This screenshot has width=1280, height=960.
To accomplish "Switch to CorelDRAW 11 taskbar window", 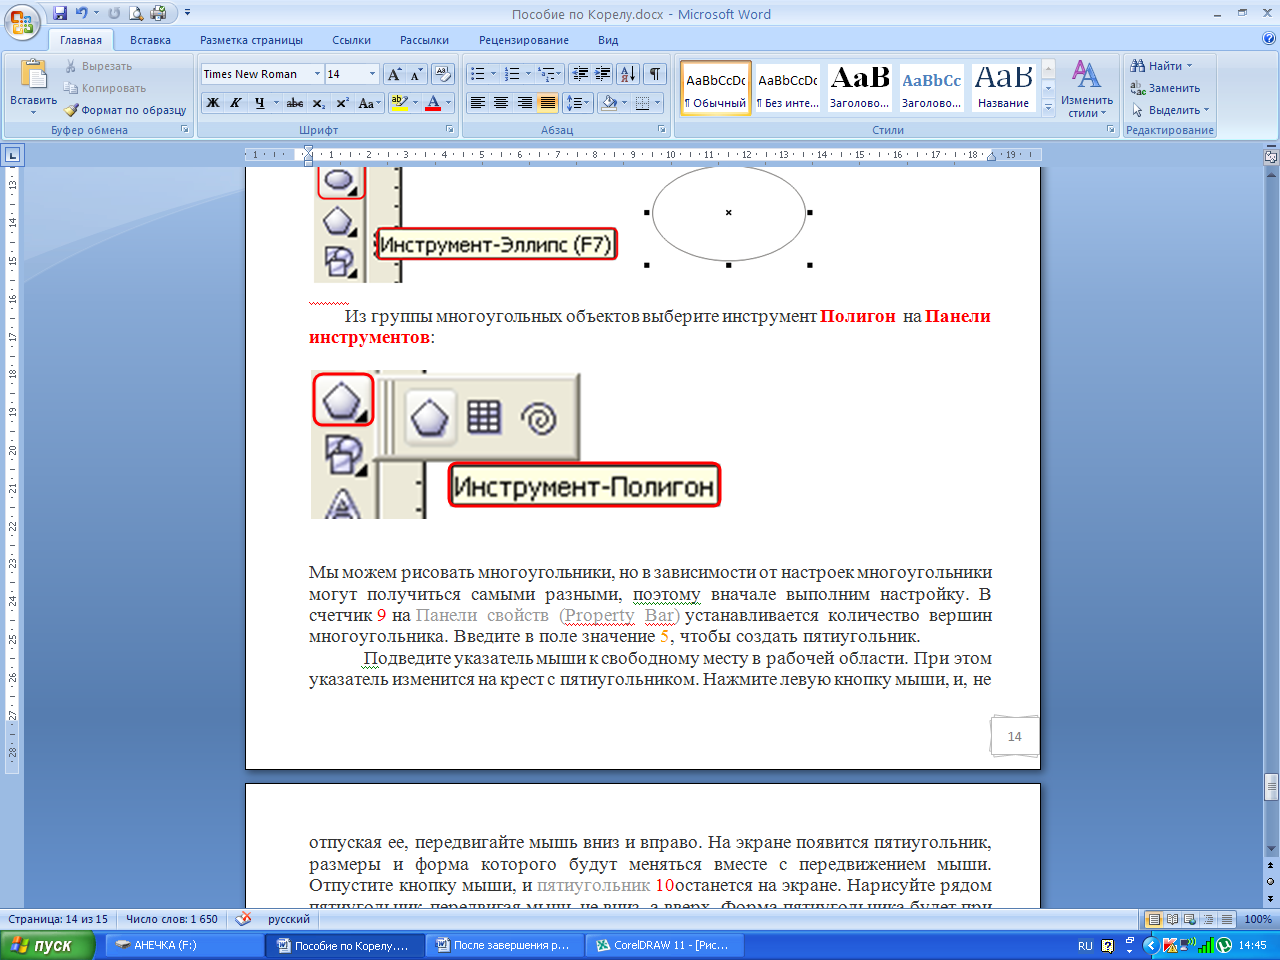I will pyautogui.click(x=665, y=945).
